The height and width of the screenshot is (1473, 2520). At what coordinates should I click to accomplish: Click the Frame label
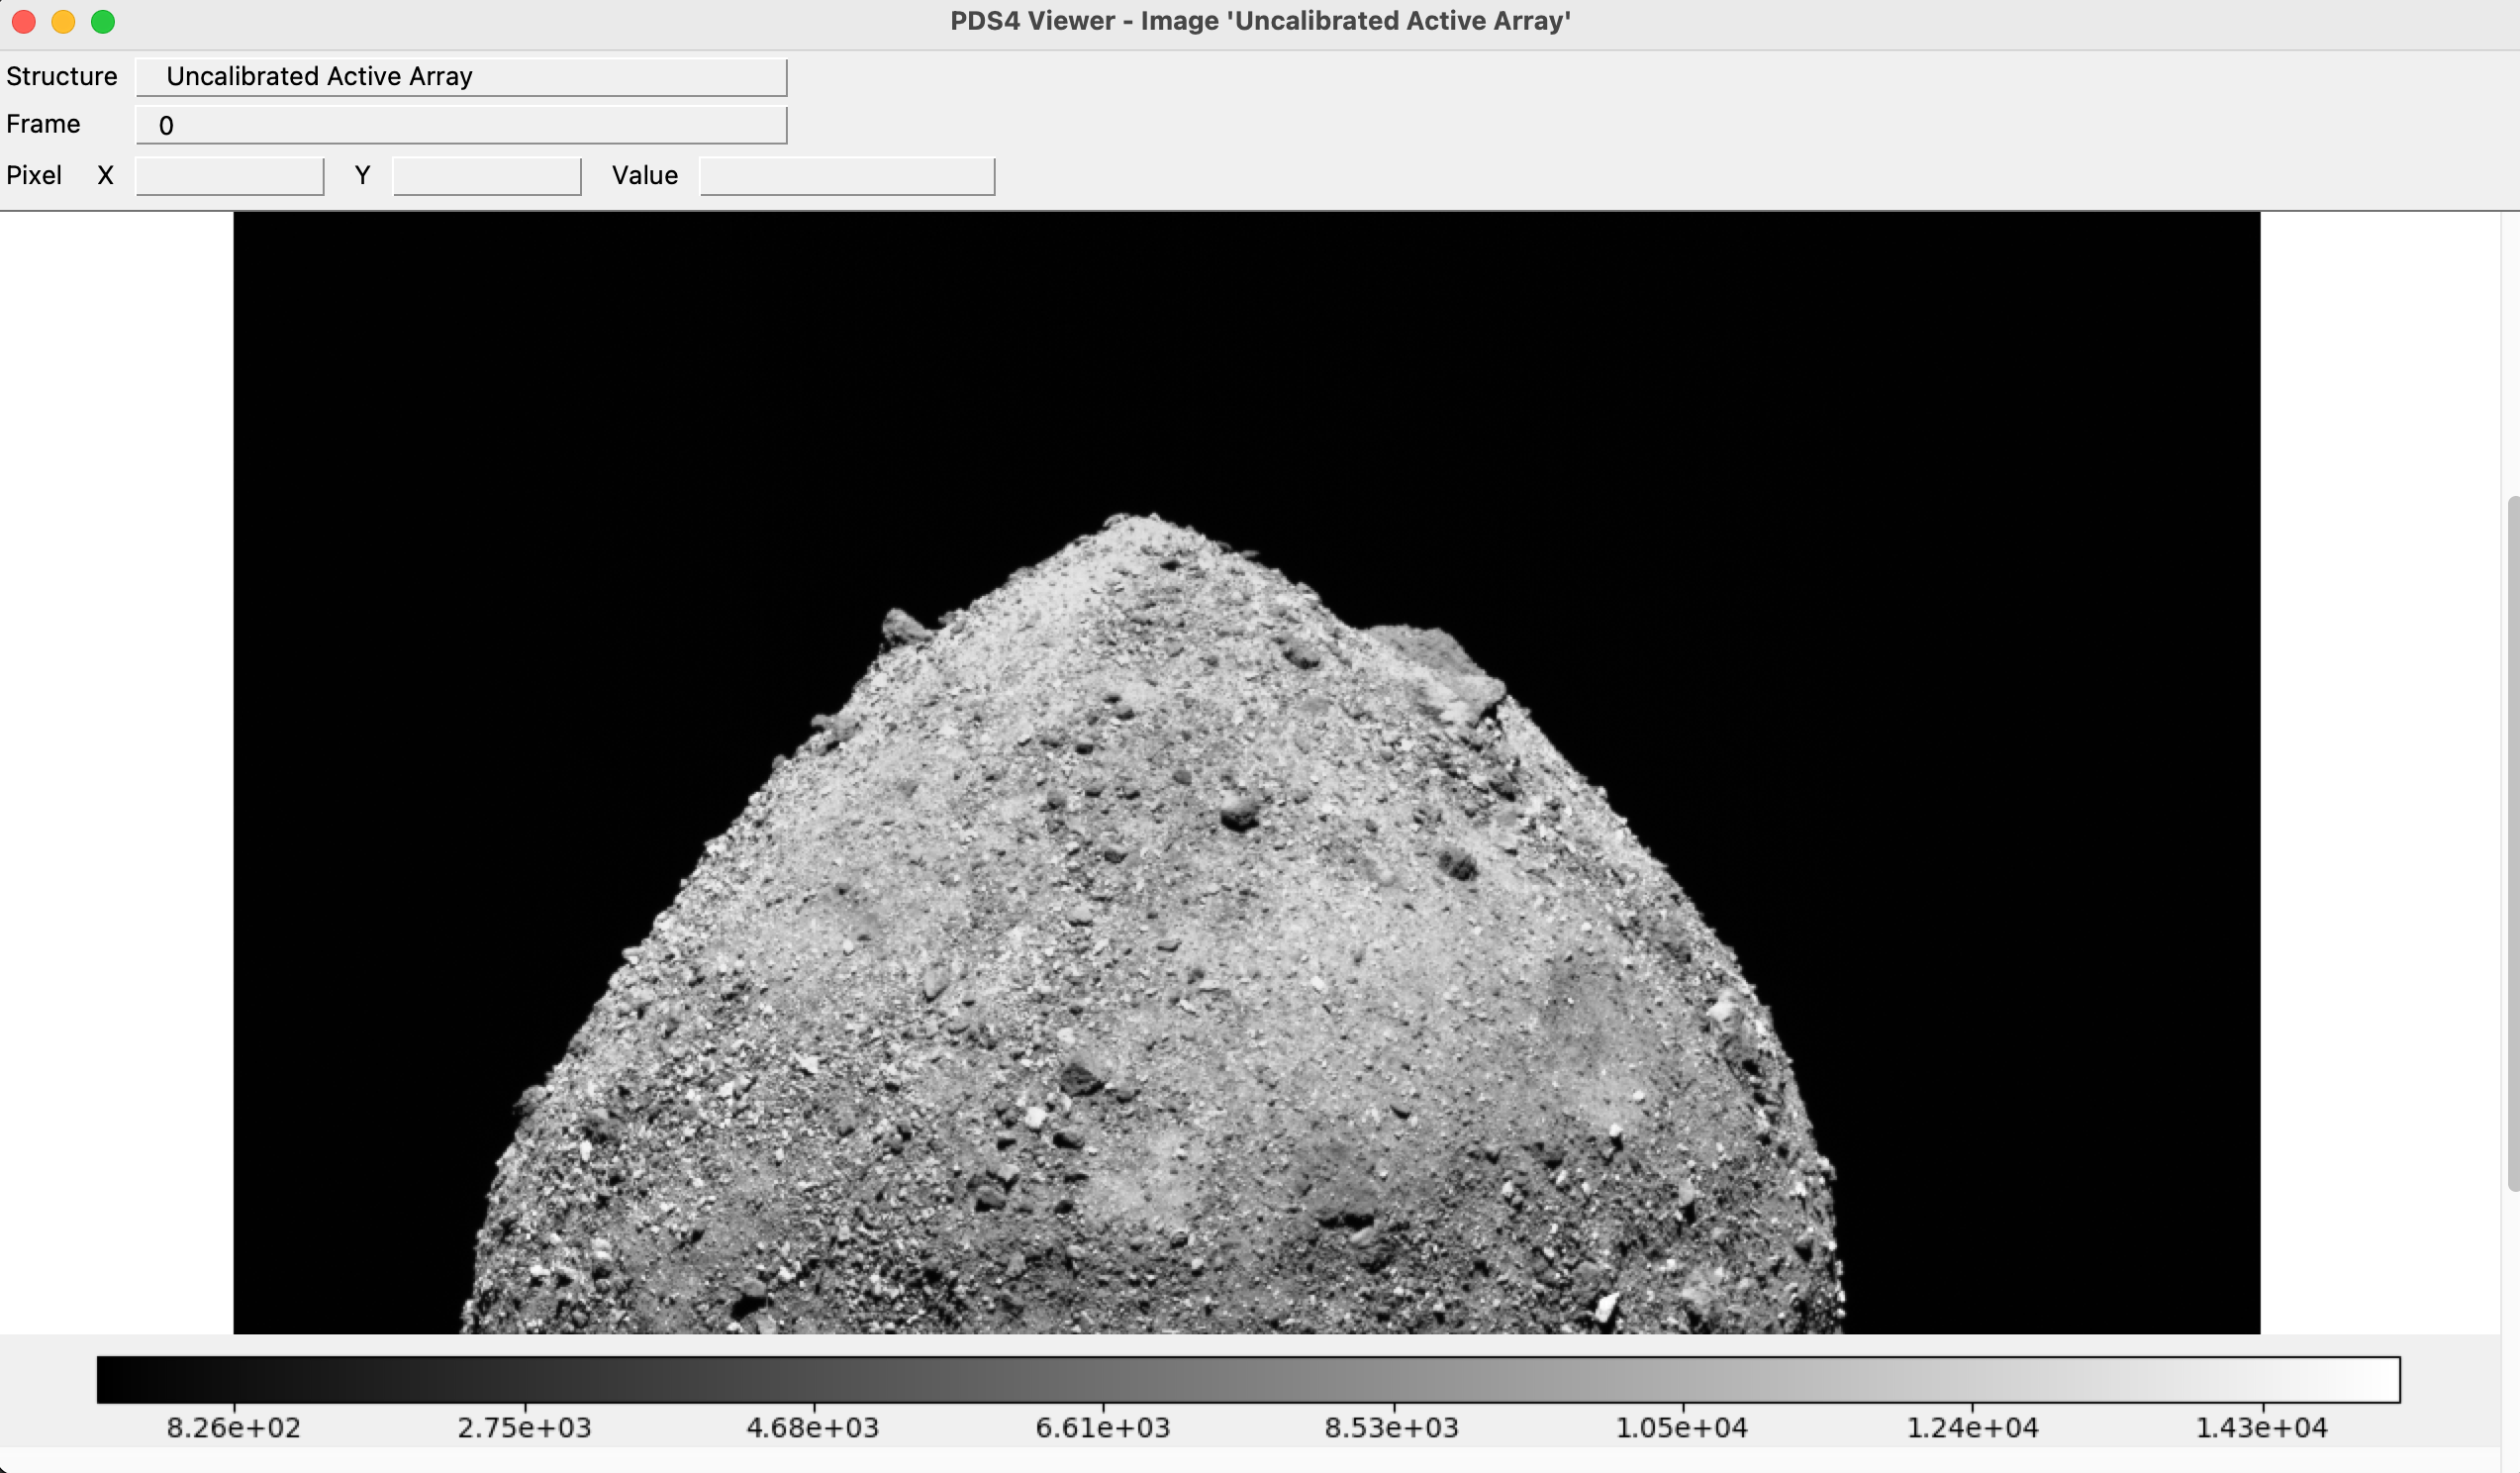tap(43, 124)
